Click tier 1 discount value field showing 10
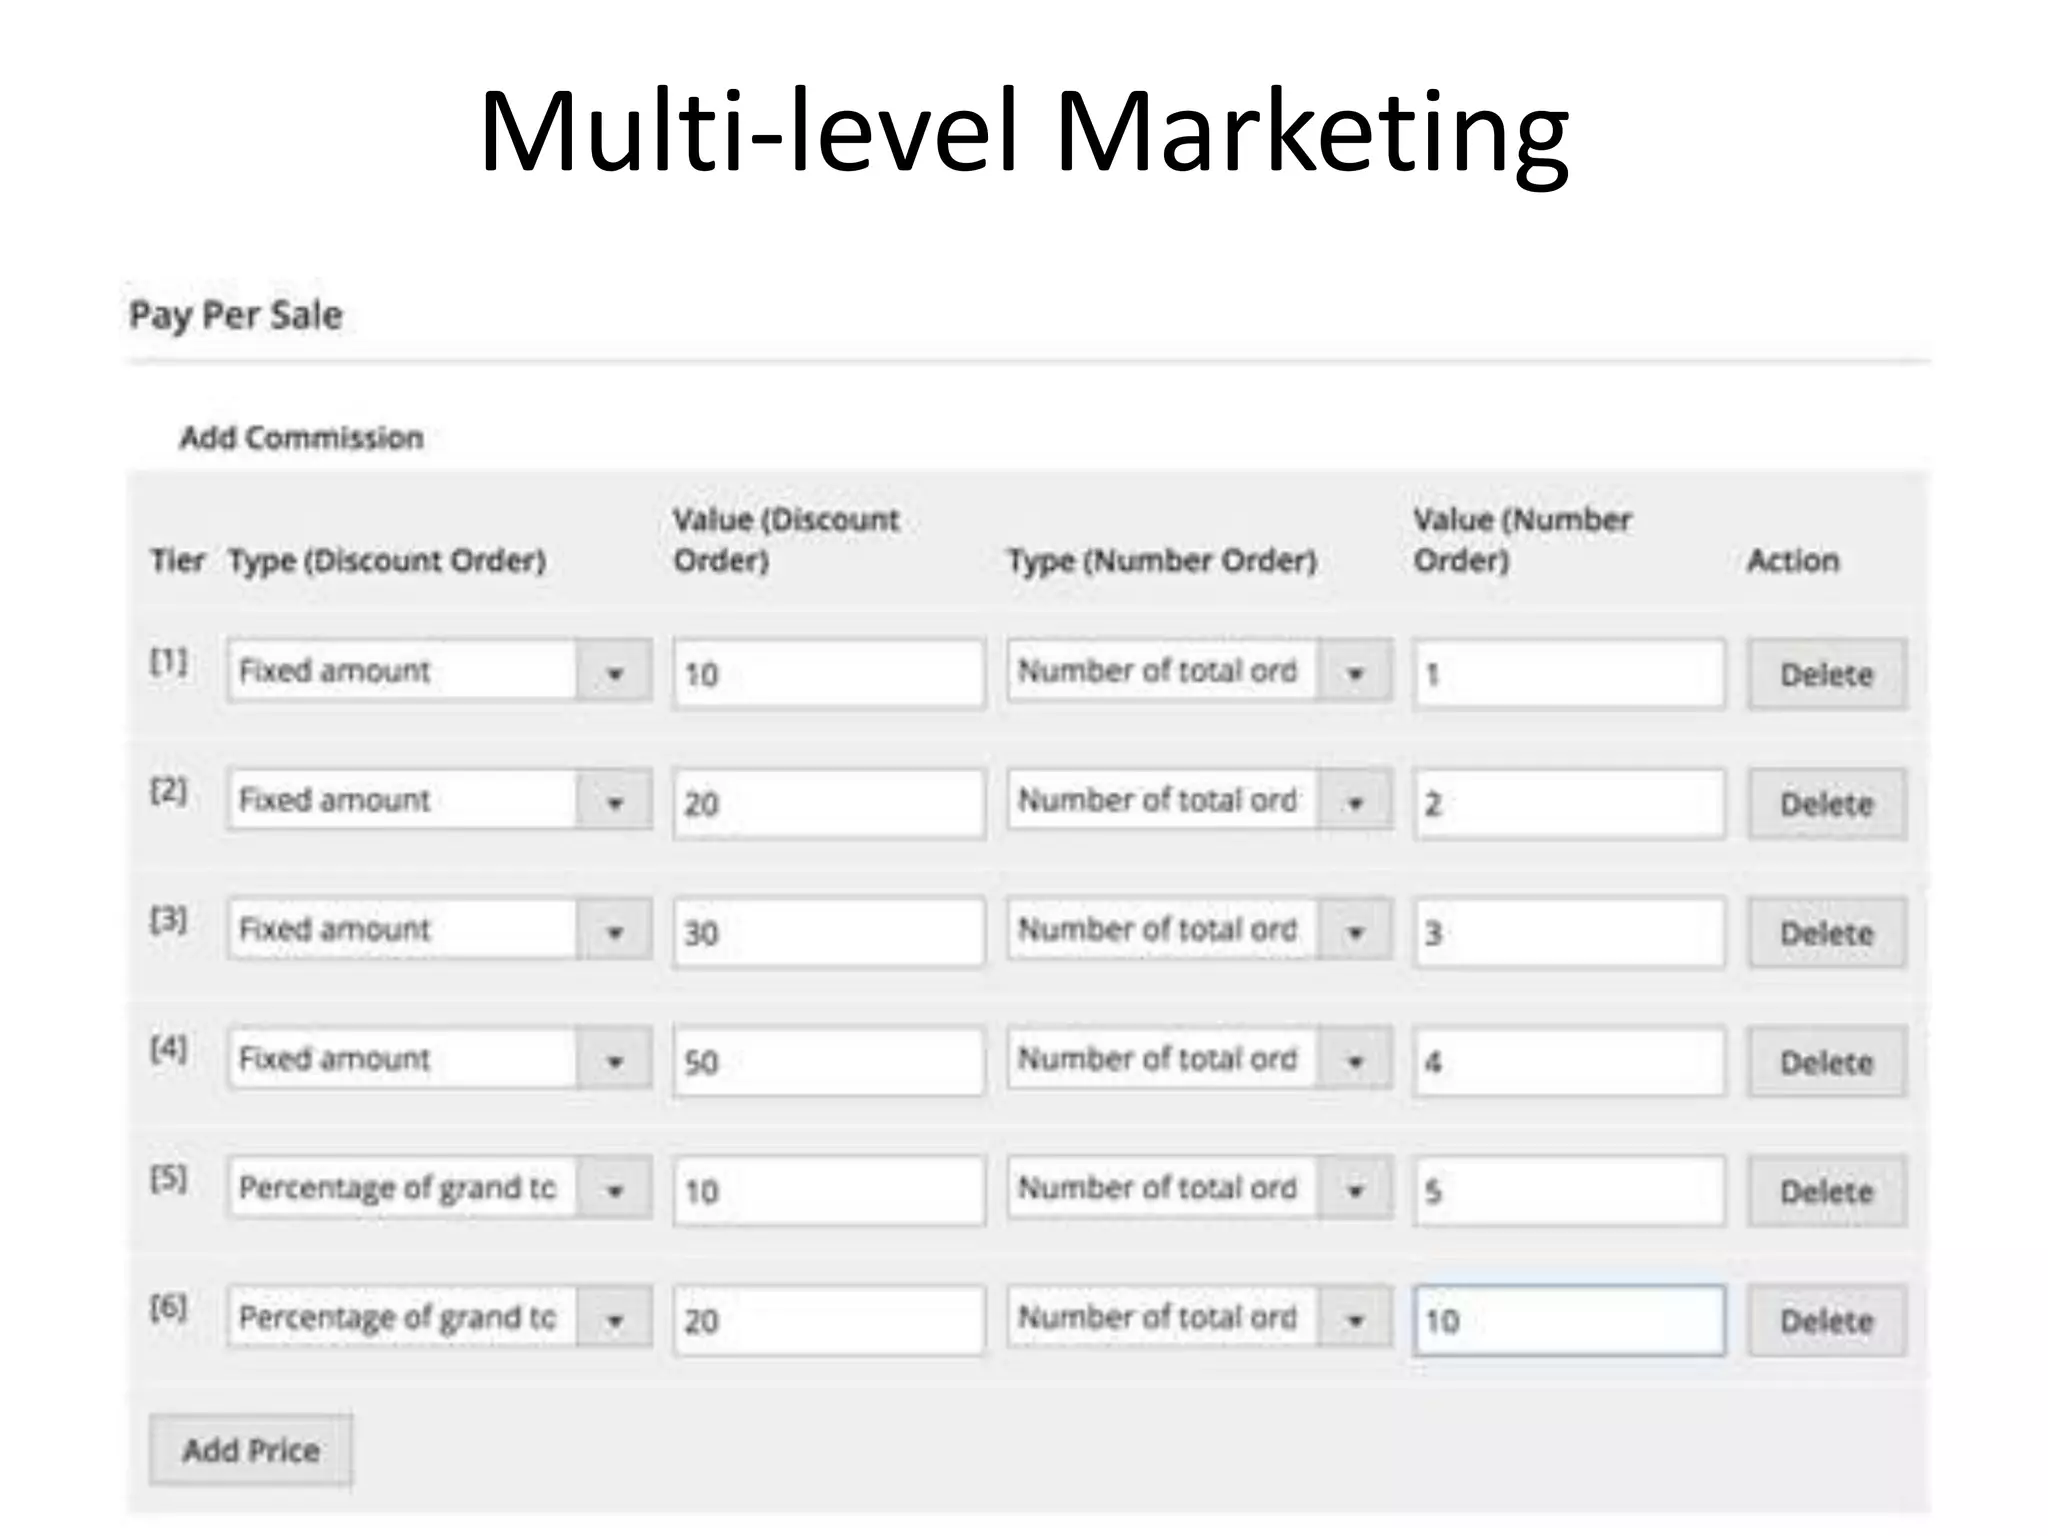The width and height of the screenshot is (2048, 1536). (829, 674)
